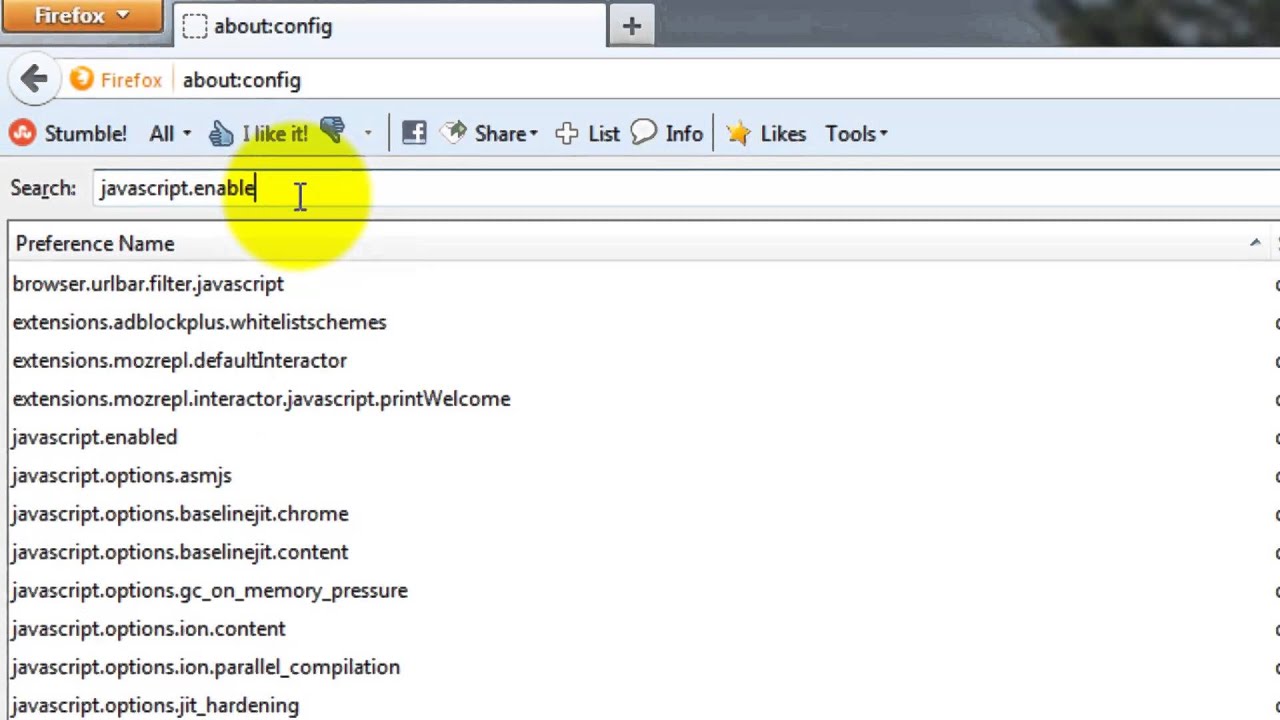Select the mozrepl printWelcome preference
This screenshot has width=1280, height=720.
640,399
